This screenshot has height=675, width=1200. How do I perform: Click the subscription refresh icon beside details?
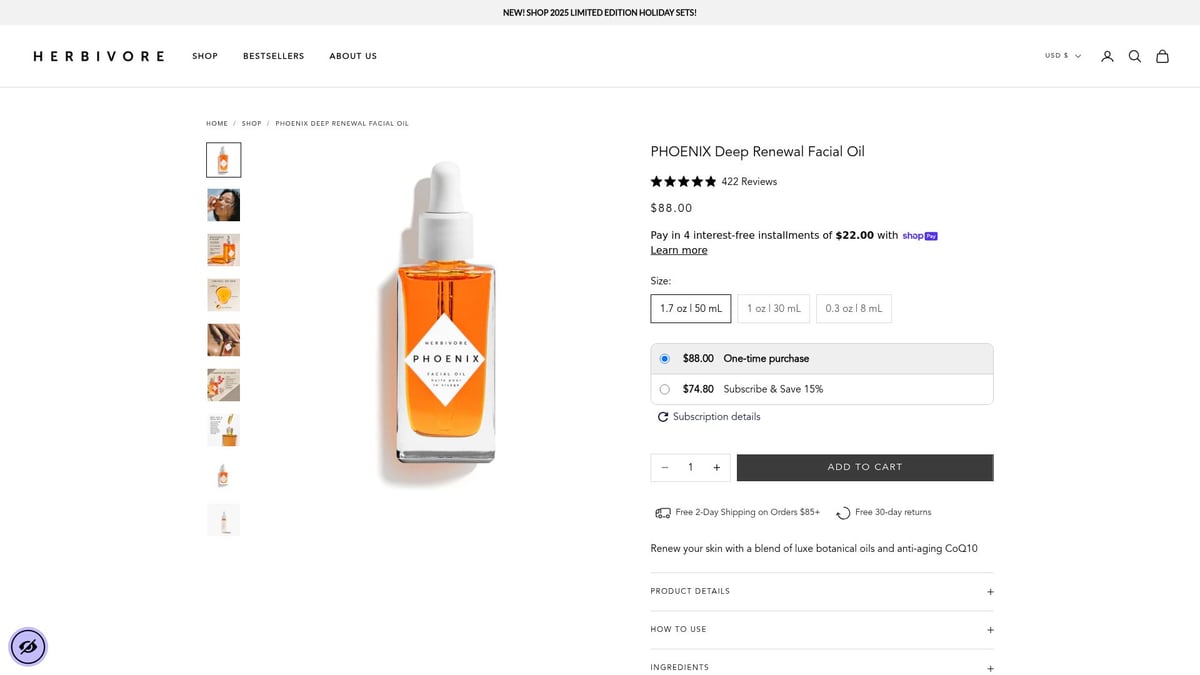tap(663, 417)
